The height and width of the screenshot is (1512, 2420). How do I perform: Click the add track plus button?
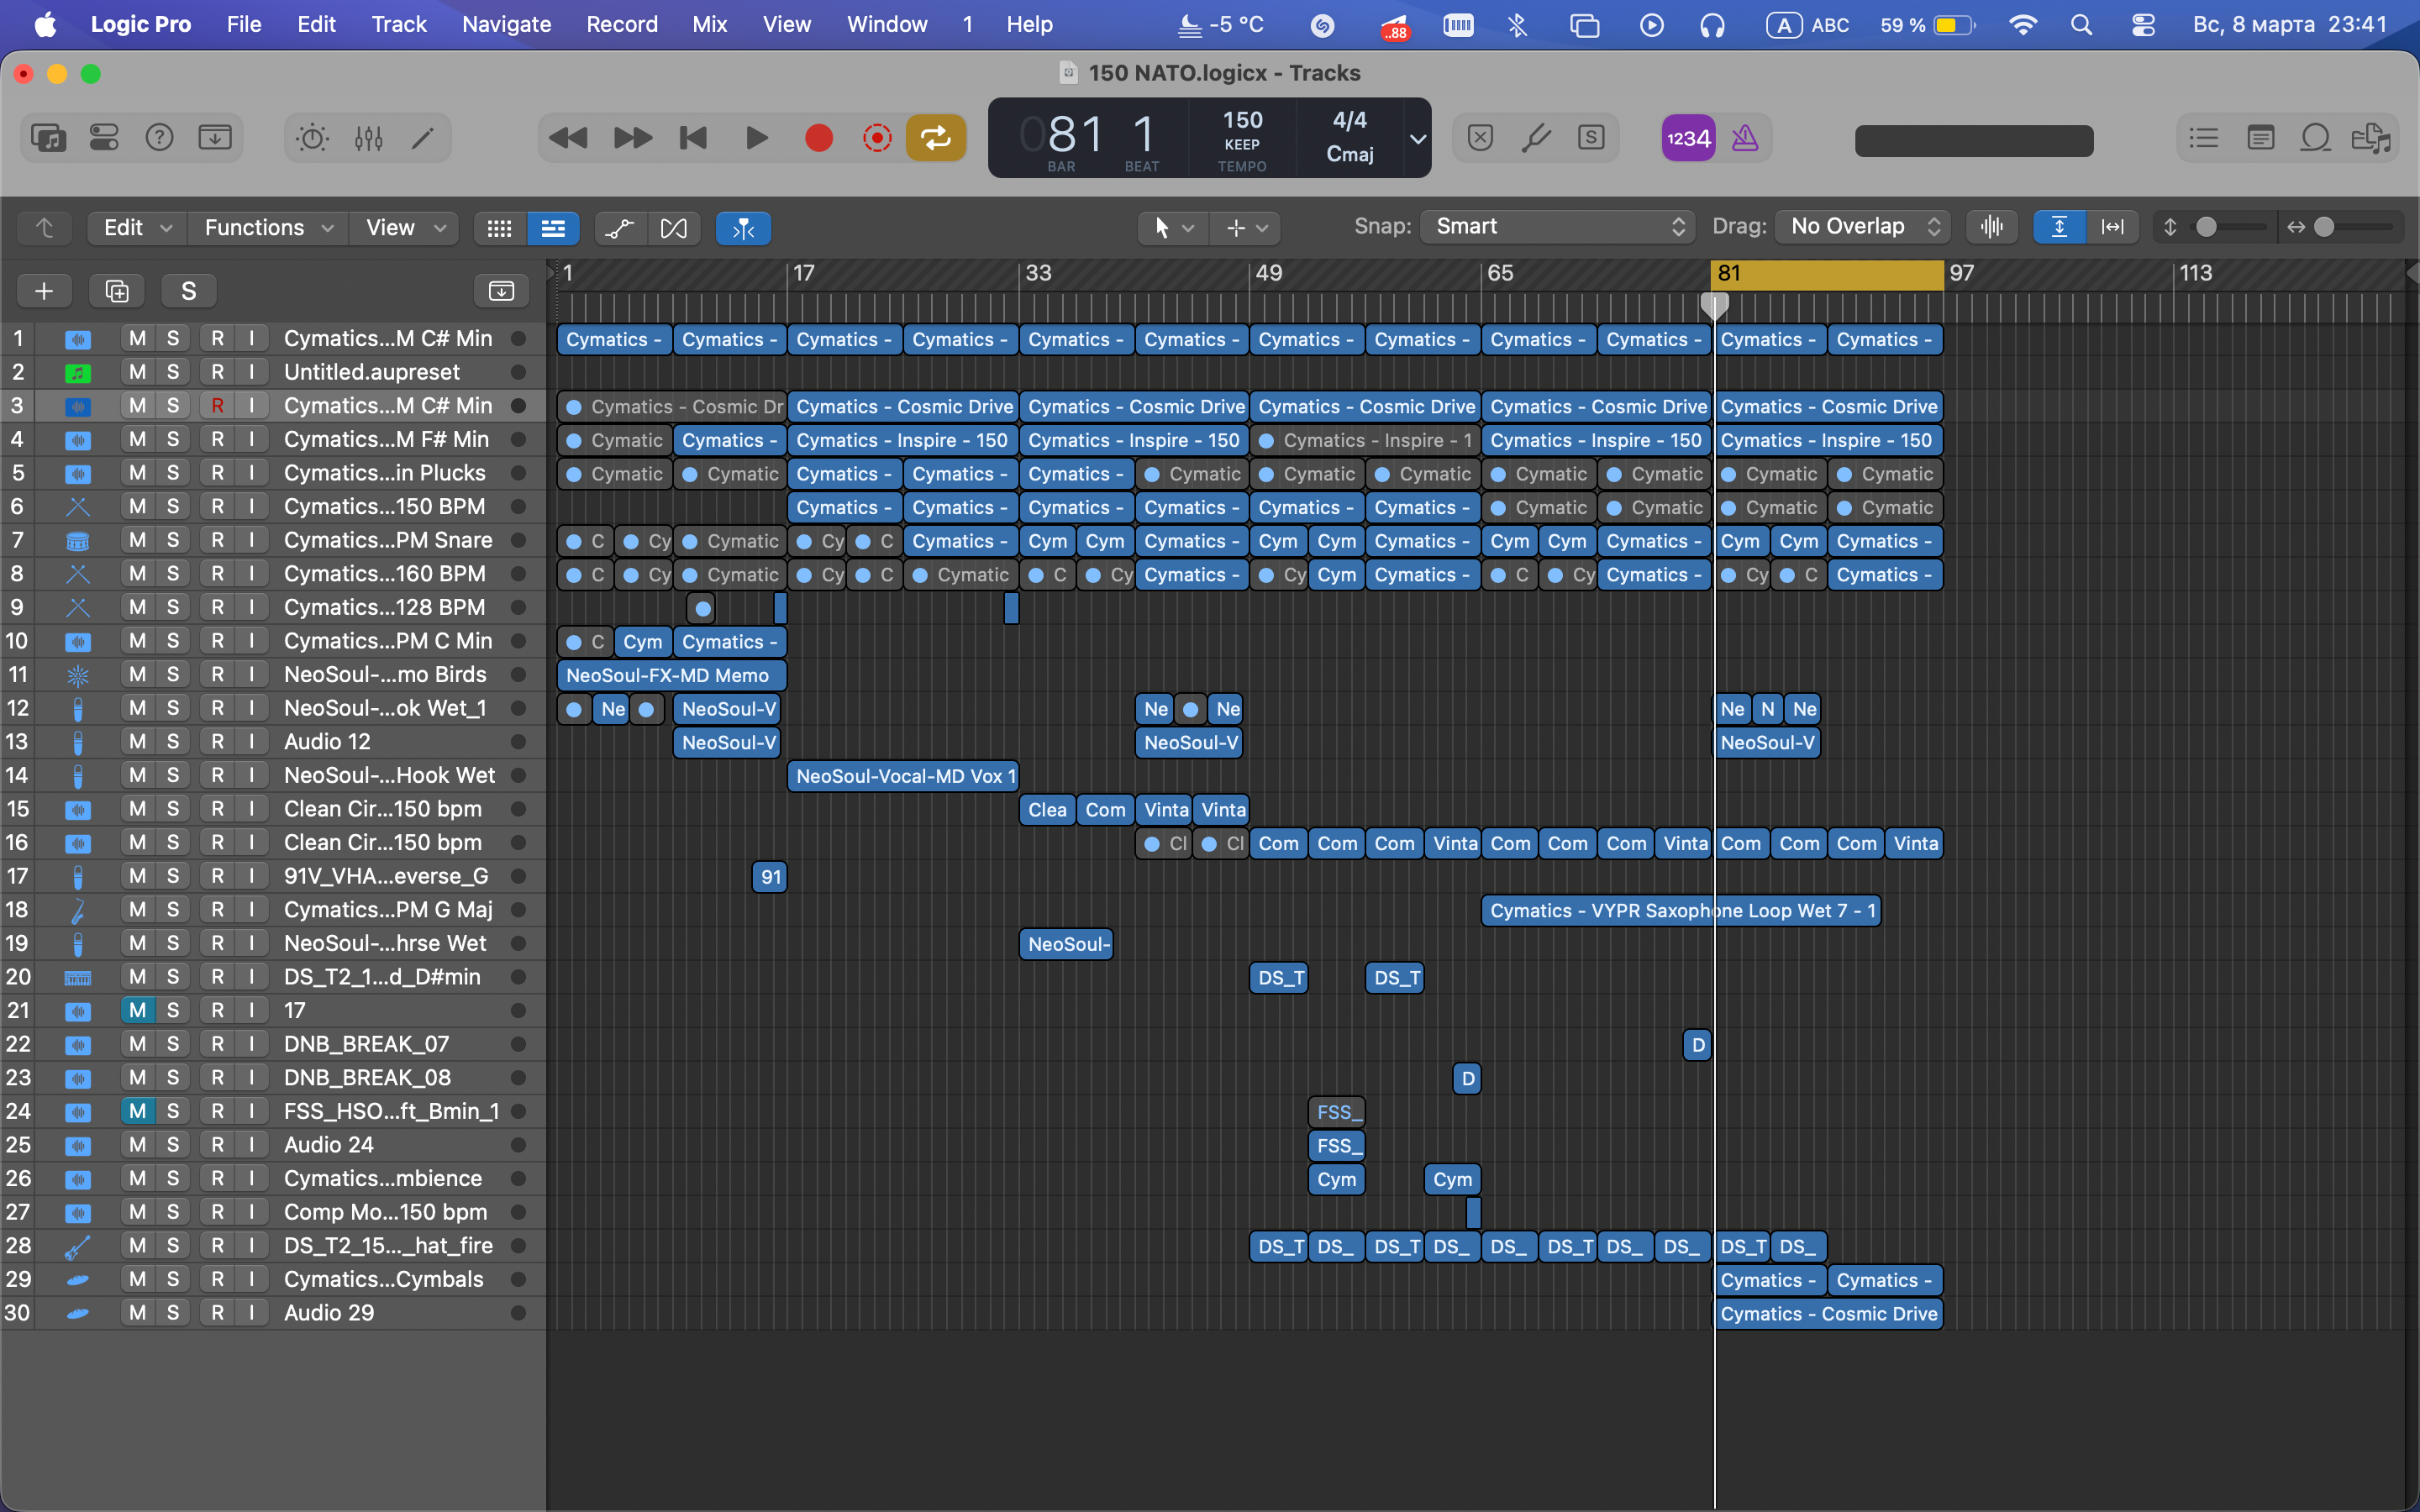click(x=44, y=291)
